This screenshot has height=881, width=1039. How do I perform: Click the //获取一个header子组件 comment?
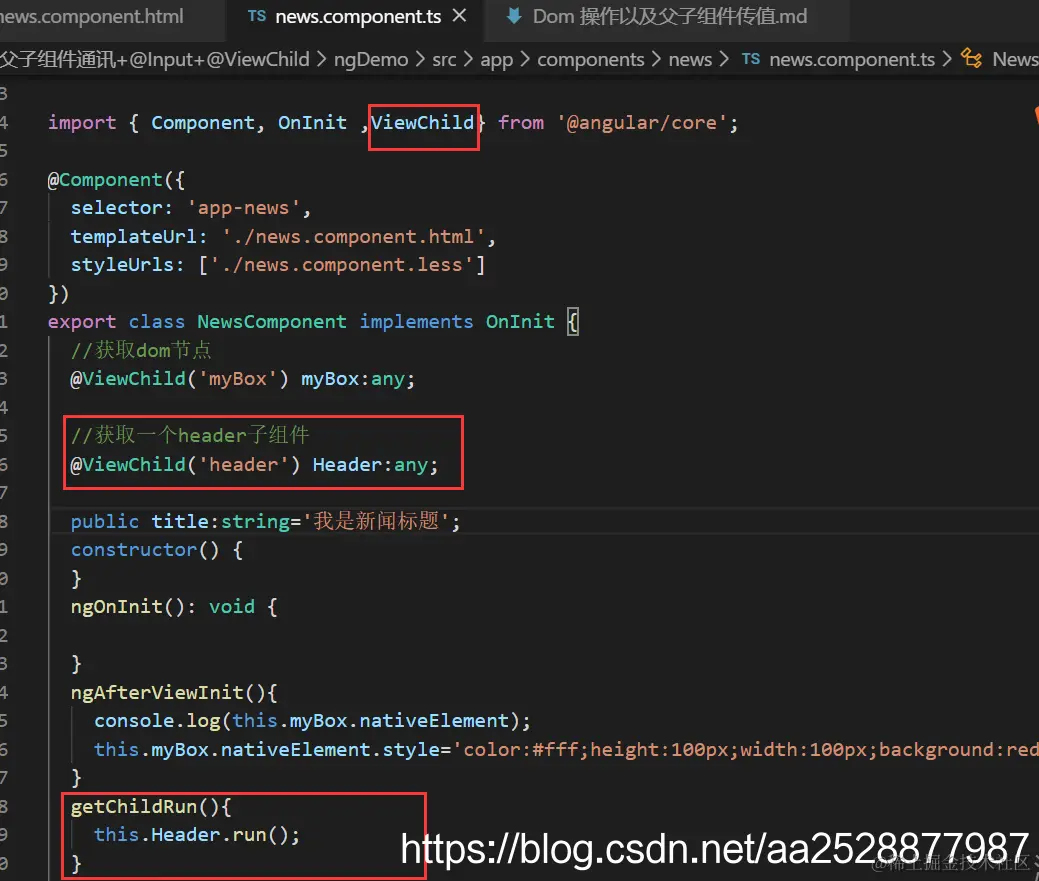[x=190, y=435]
